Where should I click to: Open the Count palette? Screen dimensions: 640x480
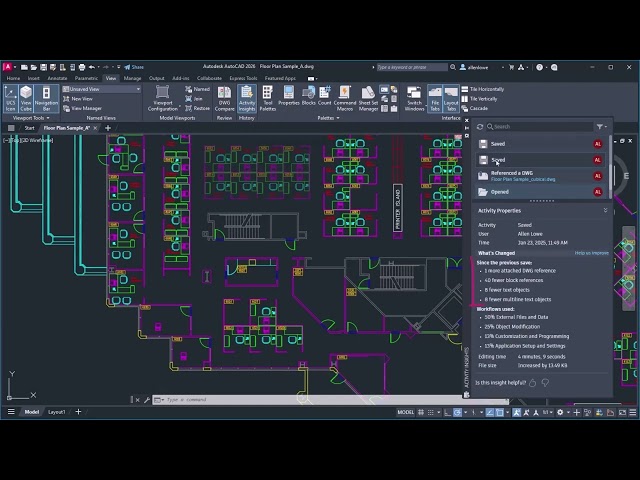click(x=325, y=96)
